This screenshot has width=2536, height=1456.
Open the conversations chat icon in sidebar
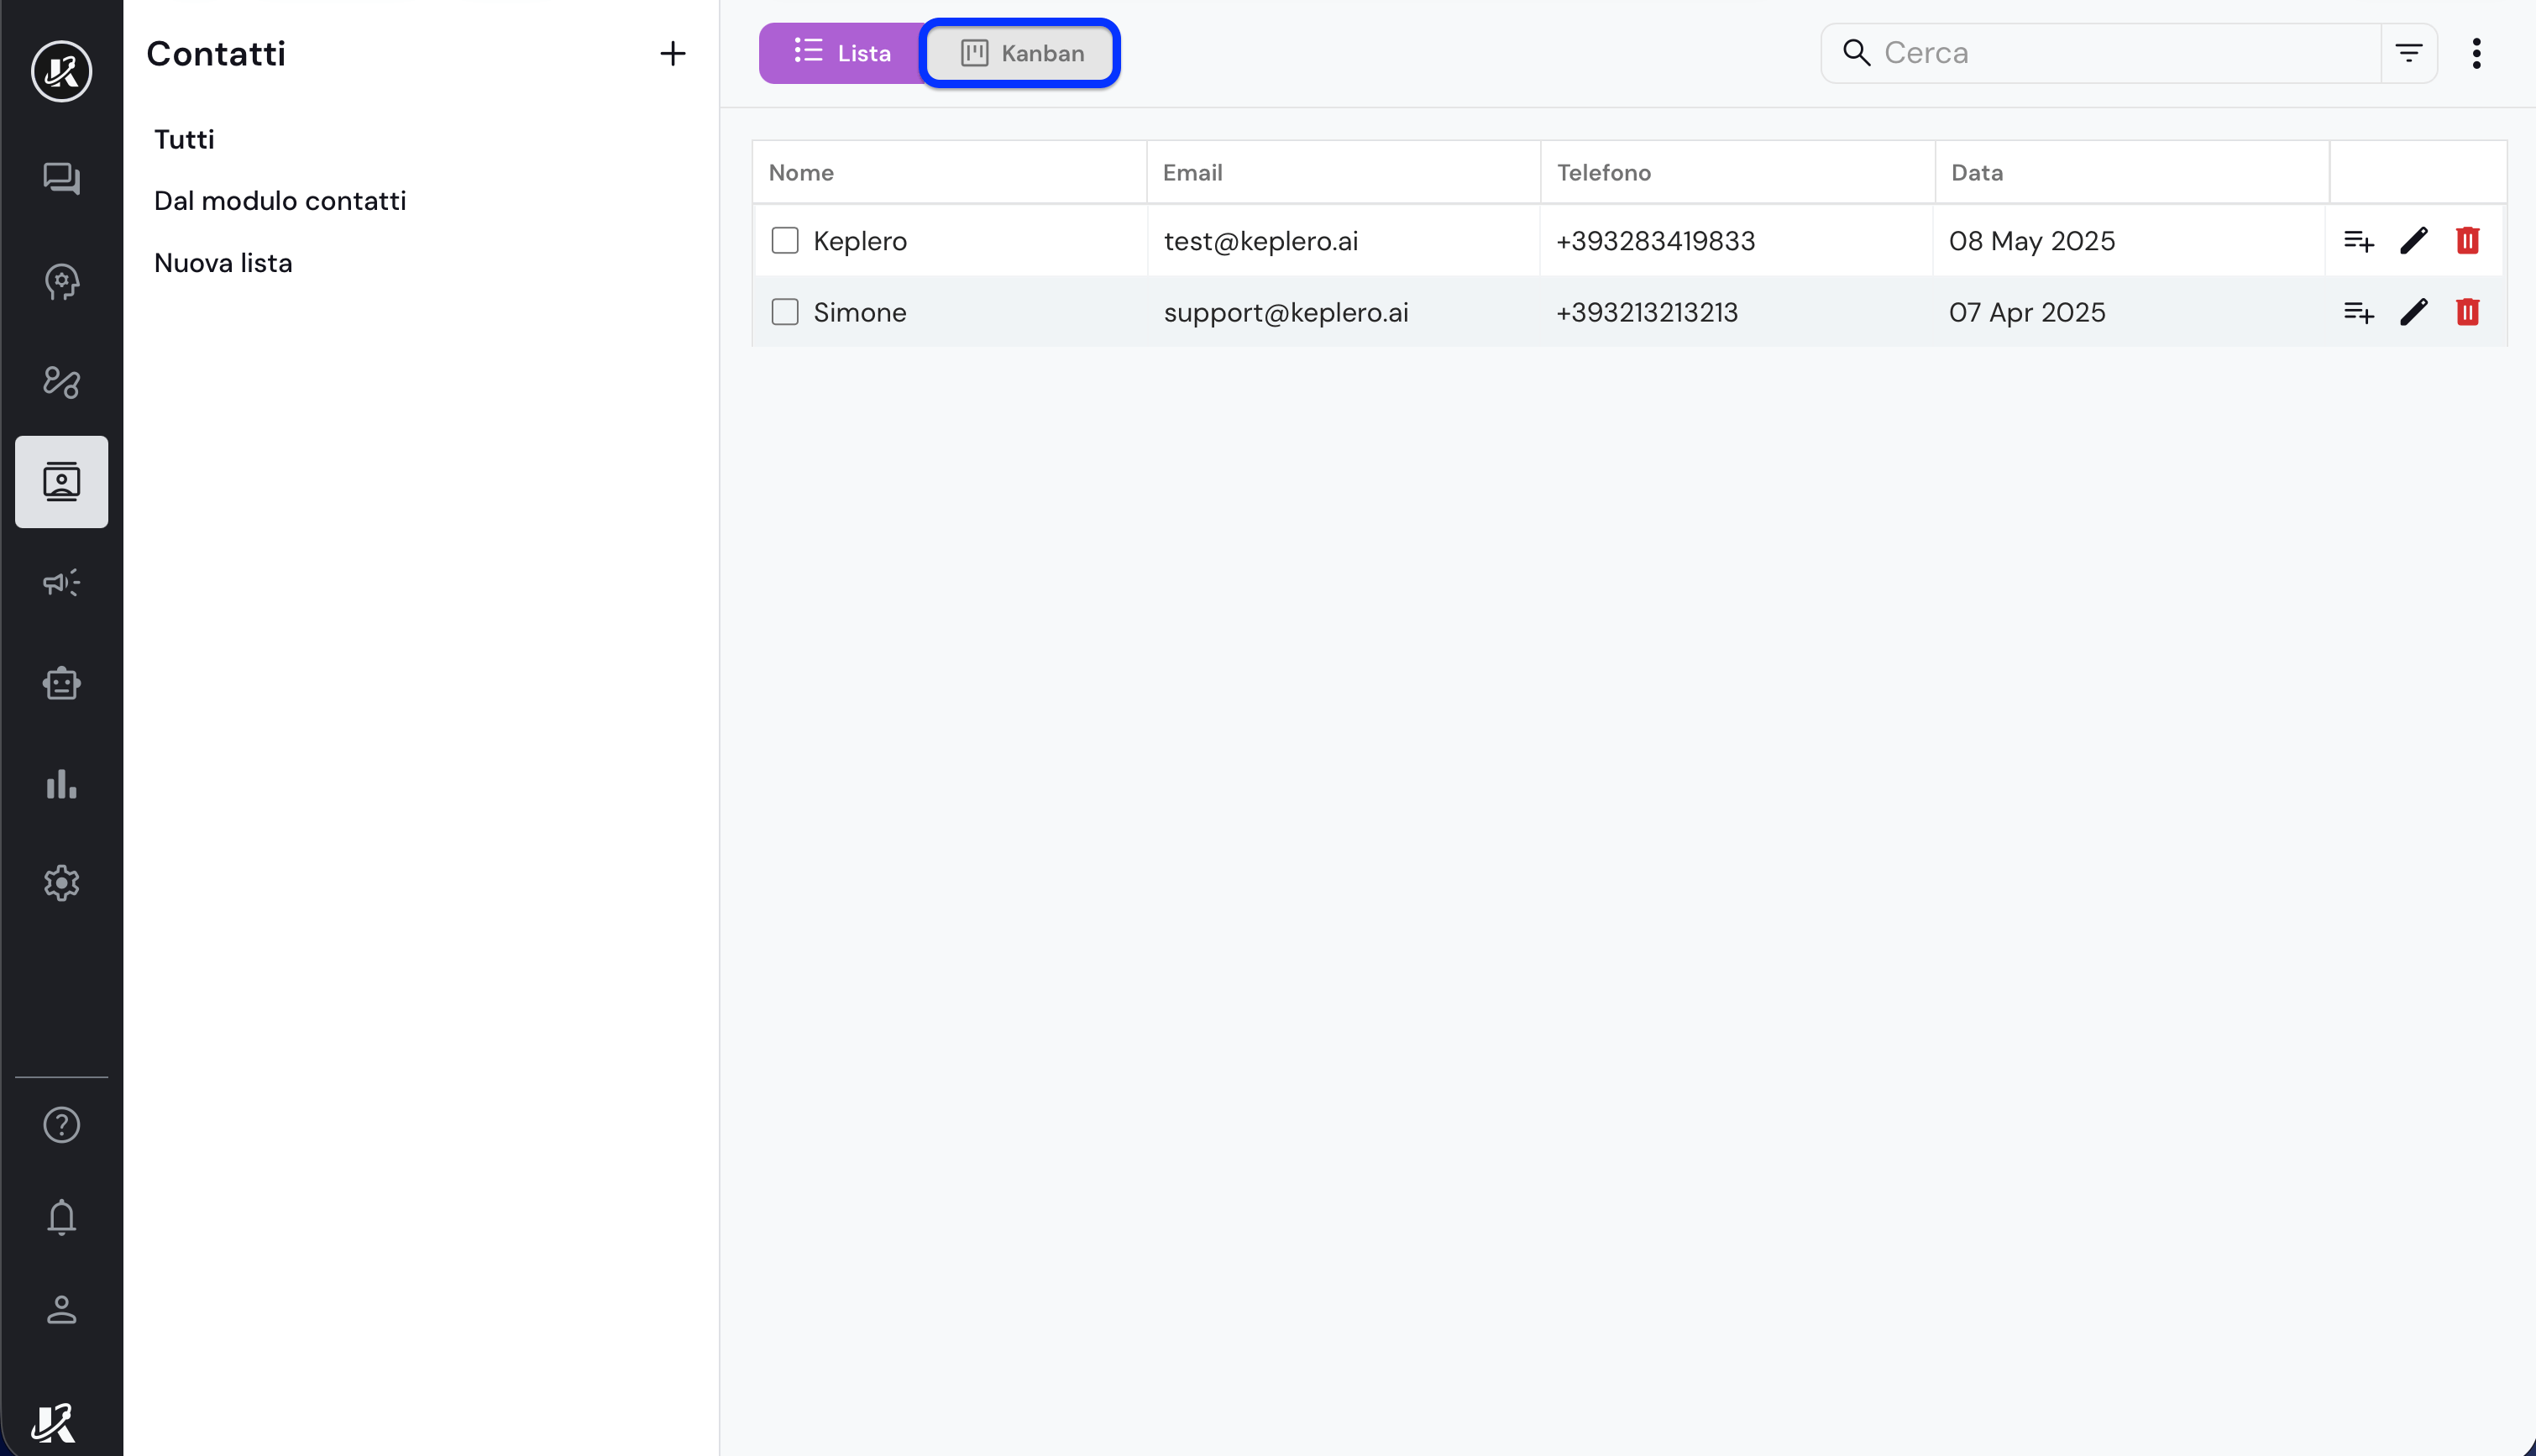pyautogui.click(x=61, y=179)
